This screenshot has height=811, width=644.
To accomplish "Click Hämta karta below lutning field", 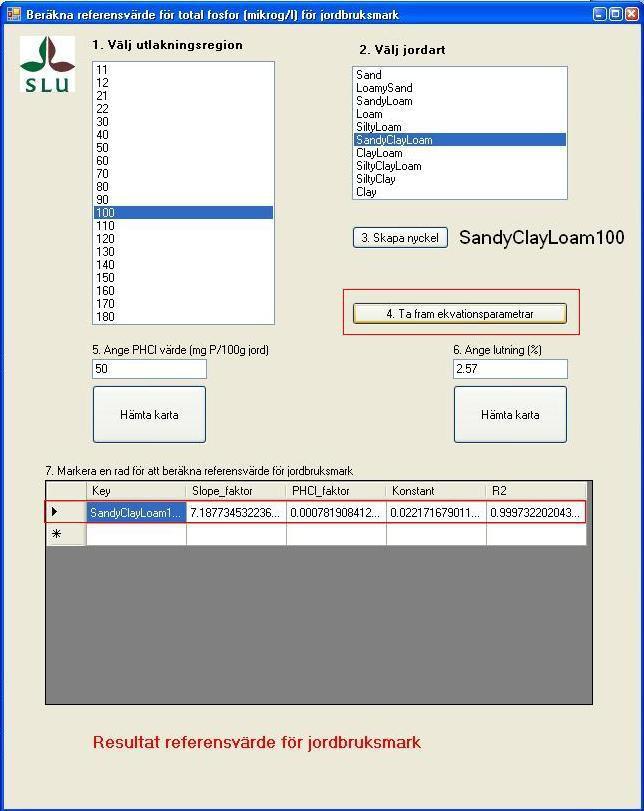I will pyautogui.click(x=511, y=415).
